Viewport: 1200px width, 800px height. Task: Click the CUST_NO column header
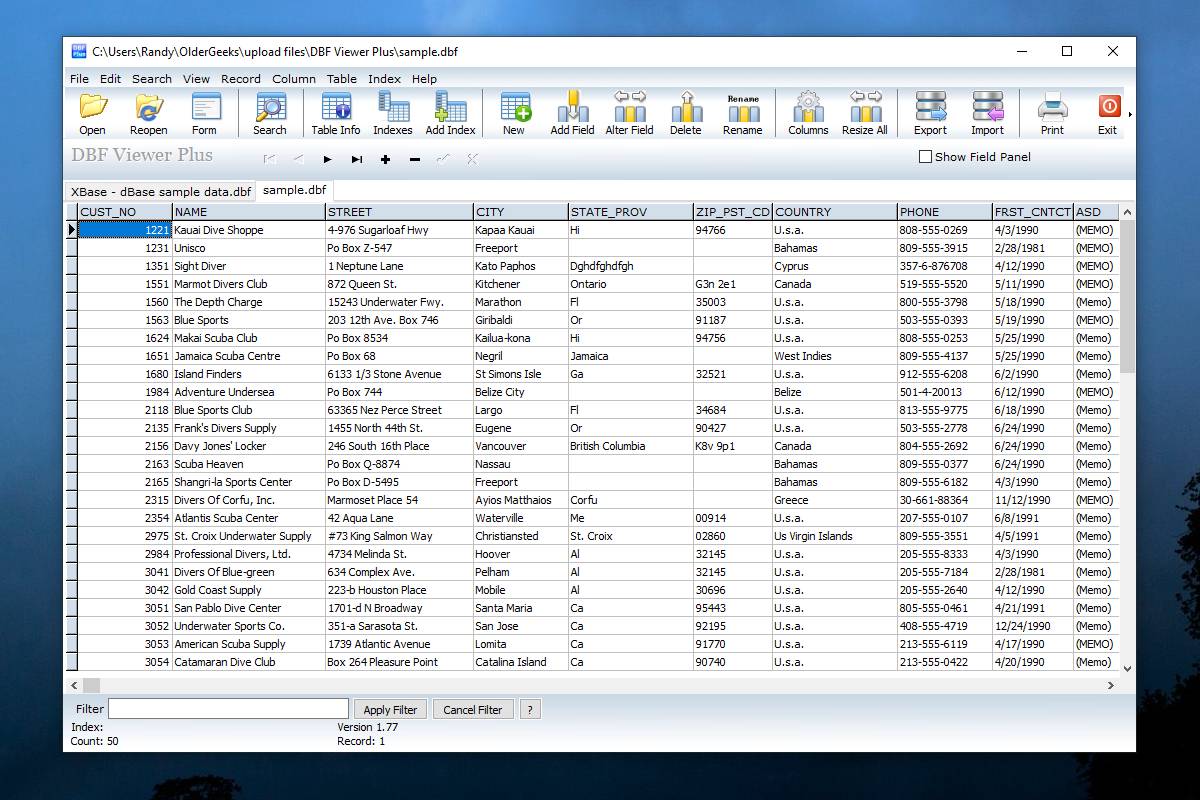coord(125,212)
